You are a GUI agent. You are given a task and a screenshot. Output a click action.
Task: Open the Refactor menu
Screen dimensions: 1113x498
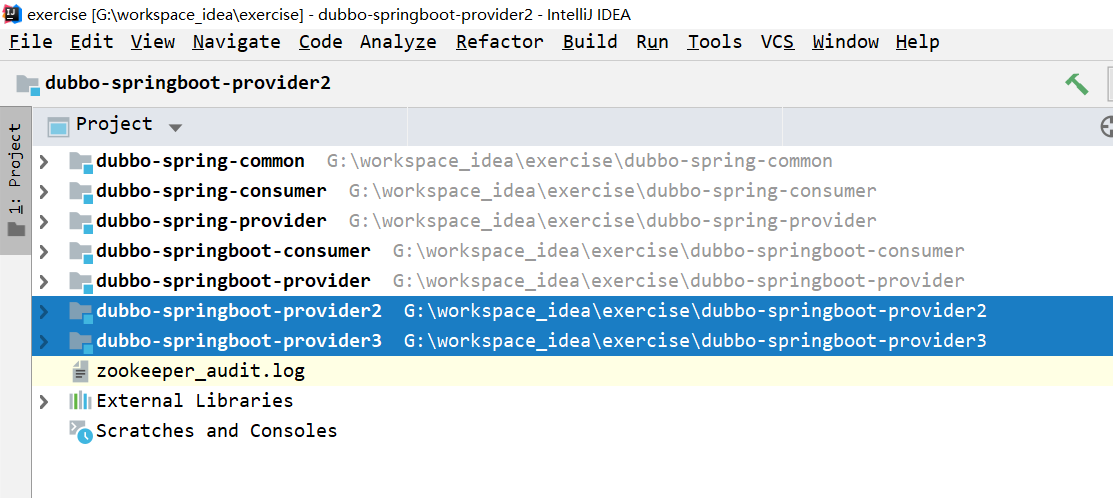(500, 43)
